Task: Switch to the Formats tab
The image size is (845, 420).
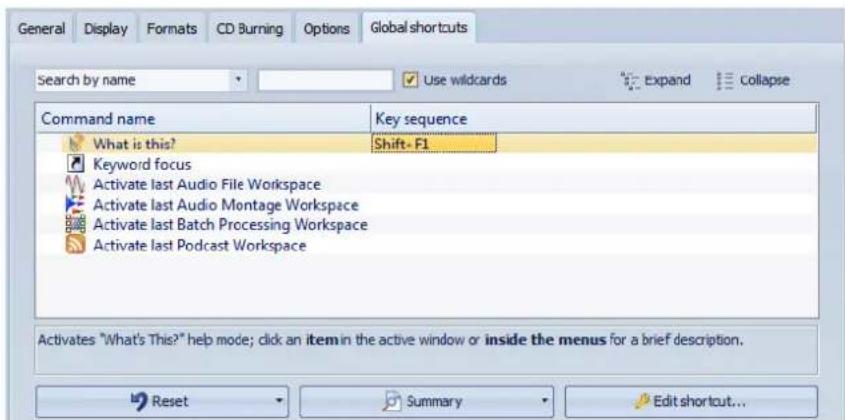Action: [x=172, y=29]
